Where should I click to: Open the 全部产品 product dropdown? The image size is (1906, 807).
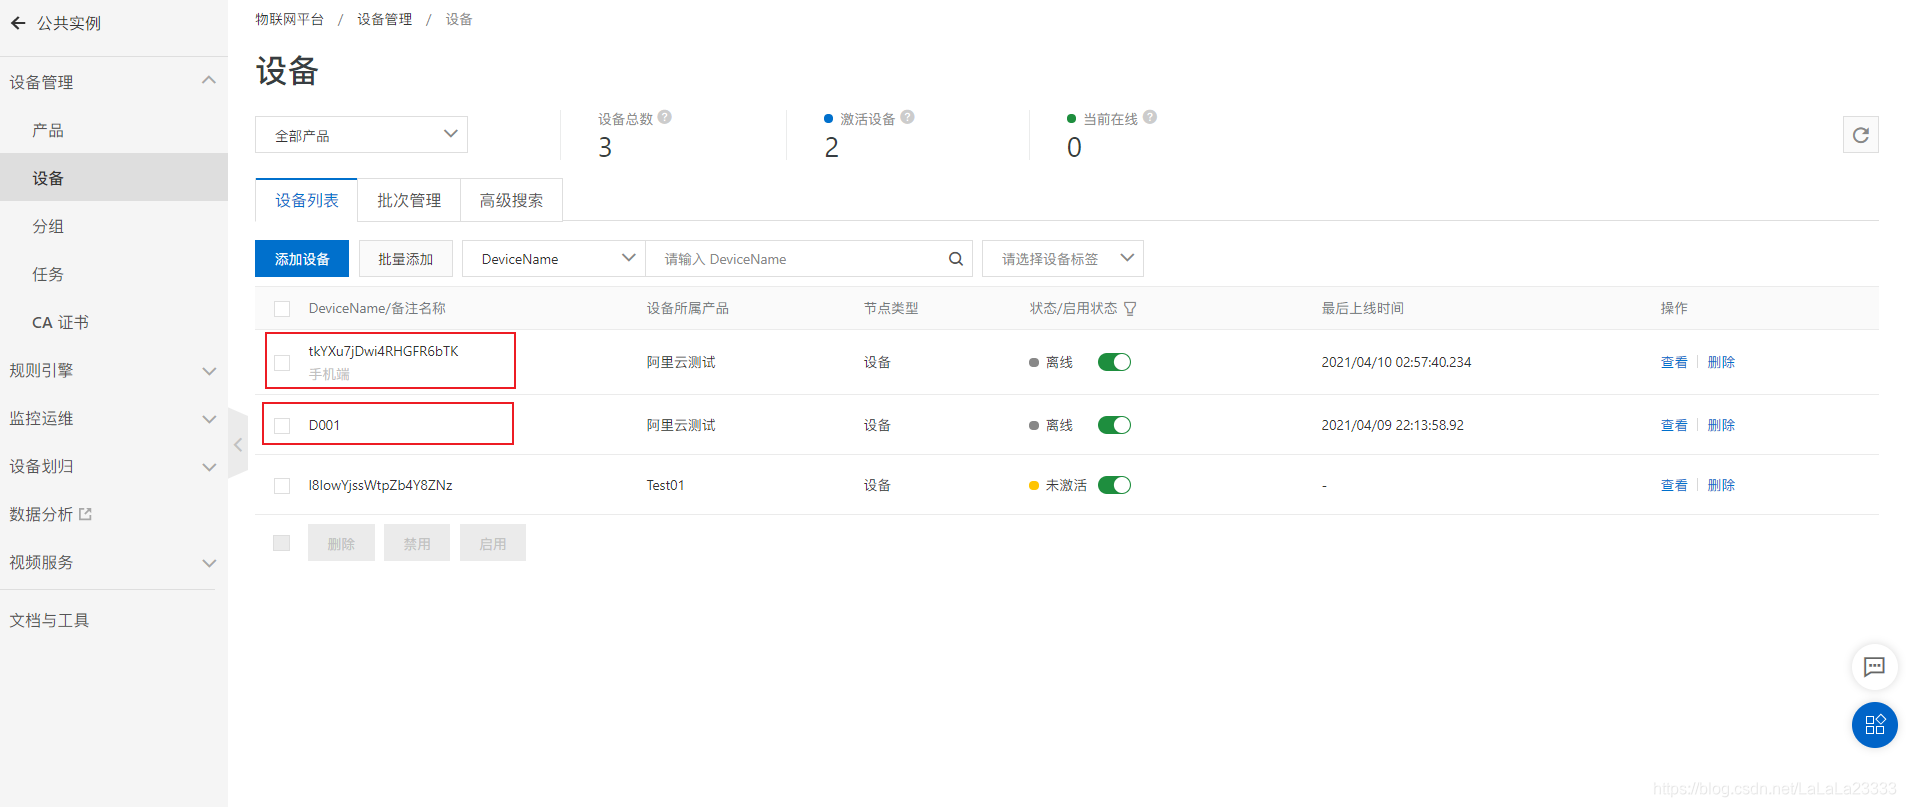tap(361, 135)
